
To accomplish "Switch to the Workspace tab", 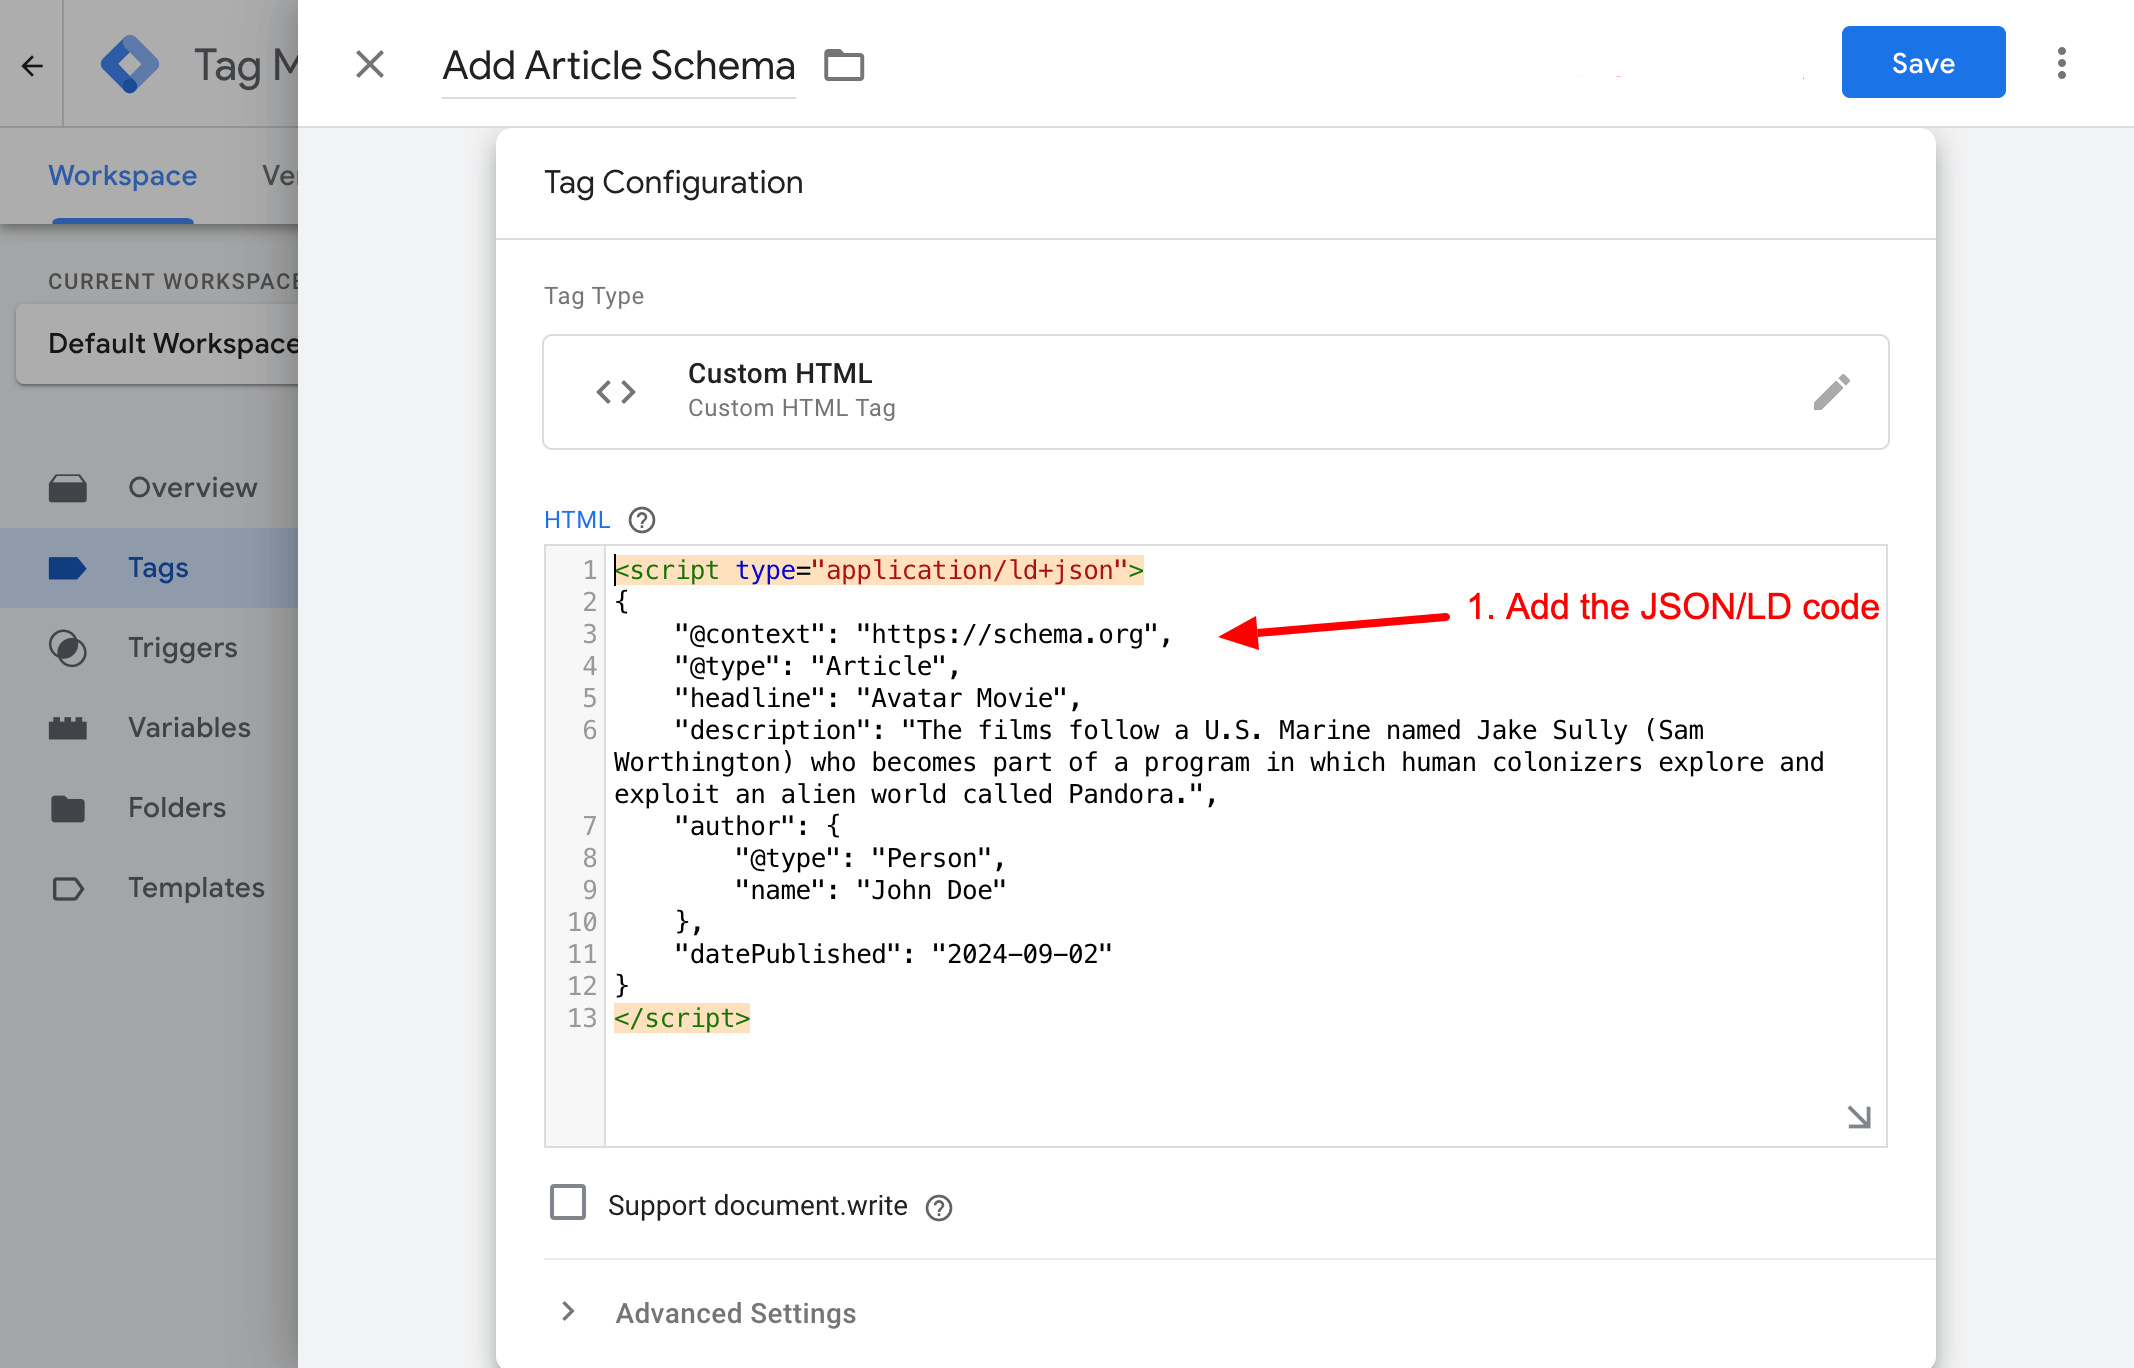I will click(122, 176).
